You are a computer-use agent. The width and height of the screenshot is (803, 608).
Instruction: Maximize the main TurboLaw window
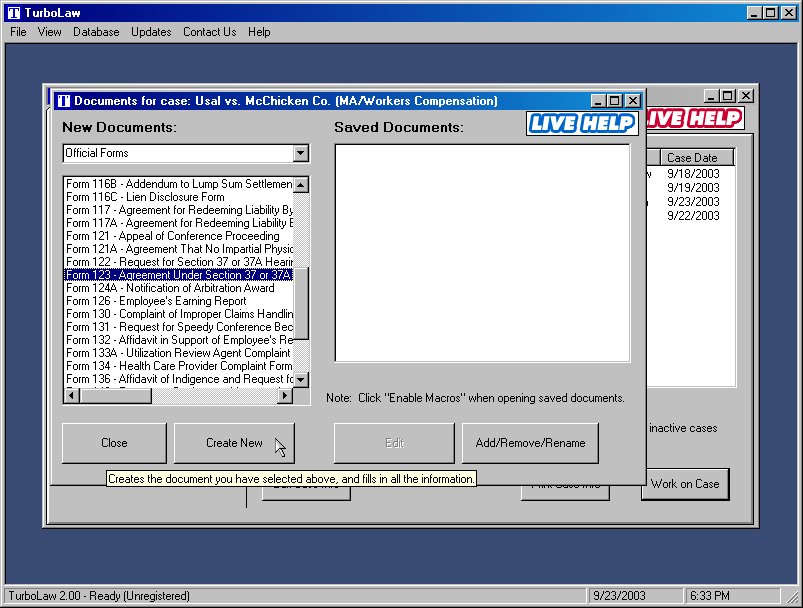(x=770, y=13)
